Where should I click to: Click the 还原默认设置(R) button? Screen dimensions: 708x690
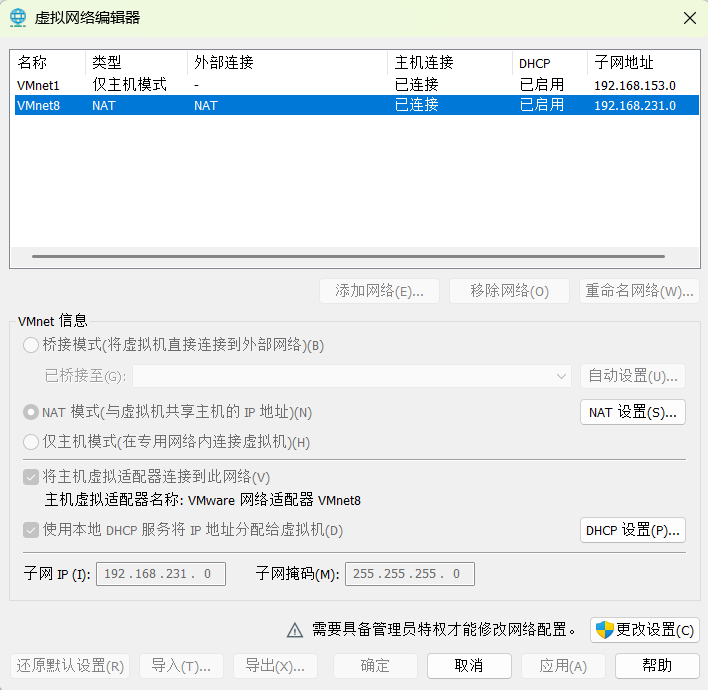click(x=70, y=666)
